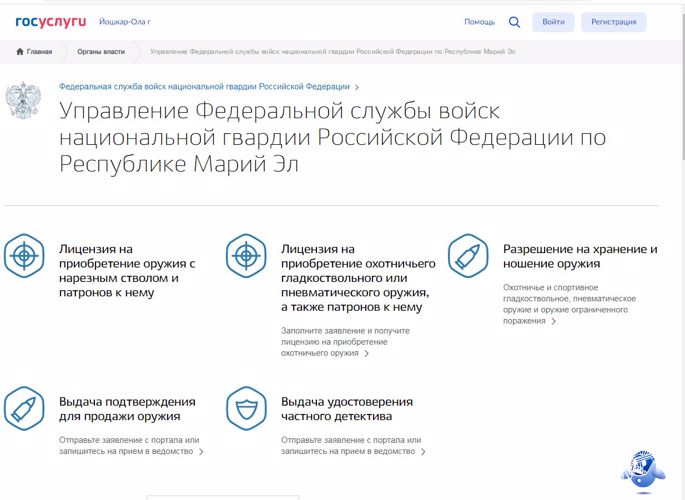685x500 pixels.
Task: Click chevron after ограниченного поражения description
Action: pyautogui.click(x=554, y=321)
